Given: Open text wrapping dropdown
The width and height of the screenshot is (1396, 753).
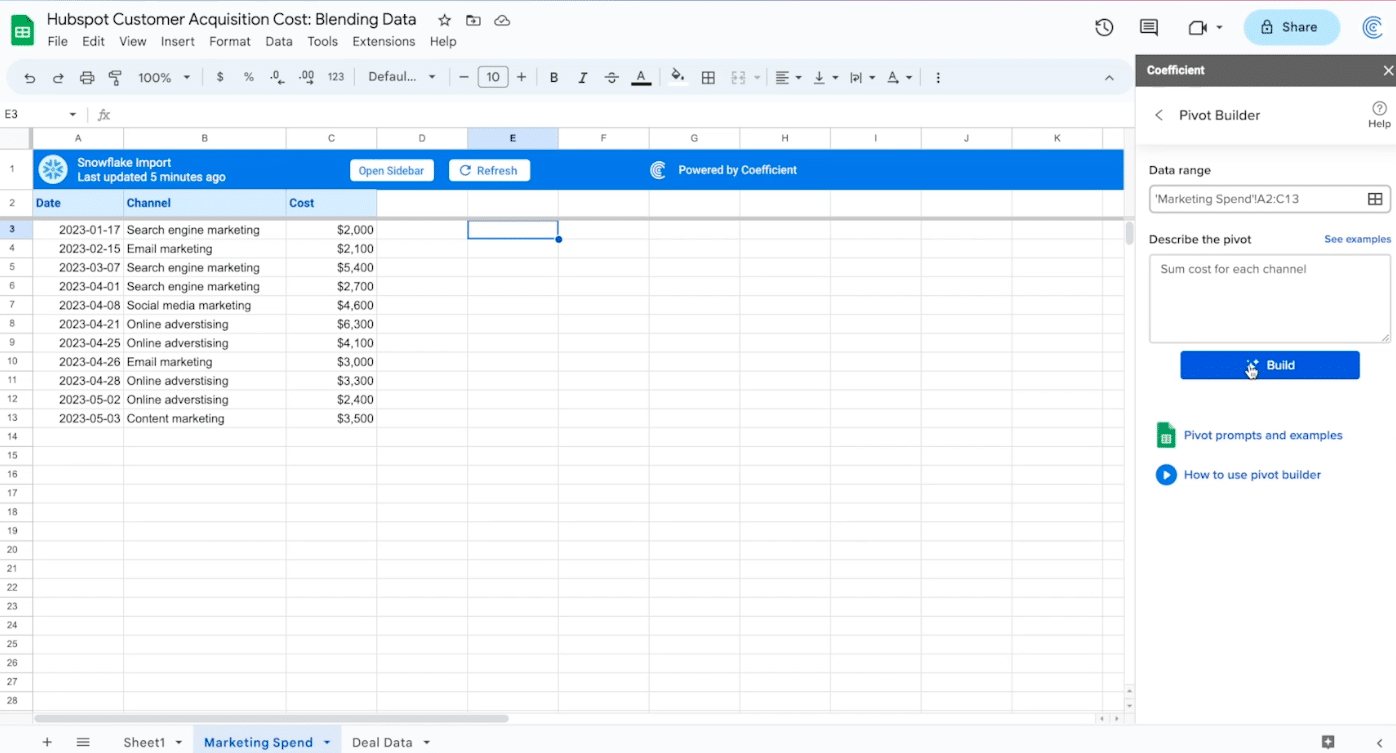Looking at the screenshot, I should pyautogui.click(x=862, y=77).
